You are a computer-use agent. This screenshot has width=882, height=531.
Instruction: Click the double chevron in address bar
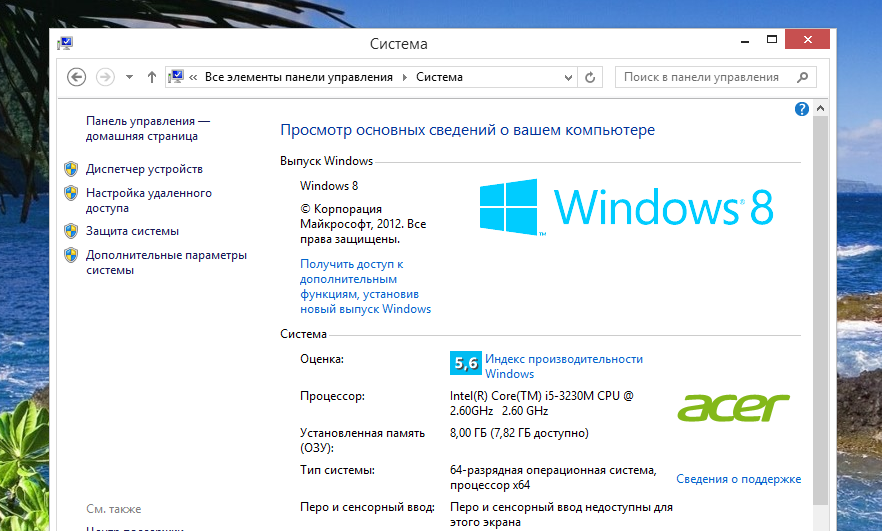pyautogui.click(x=193, y=78)
